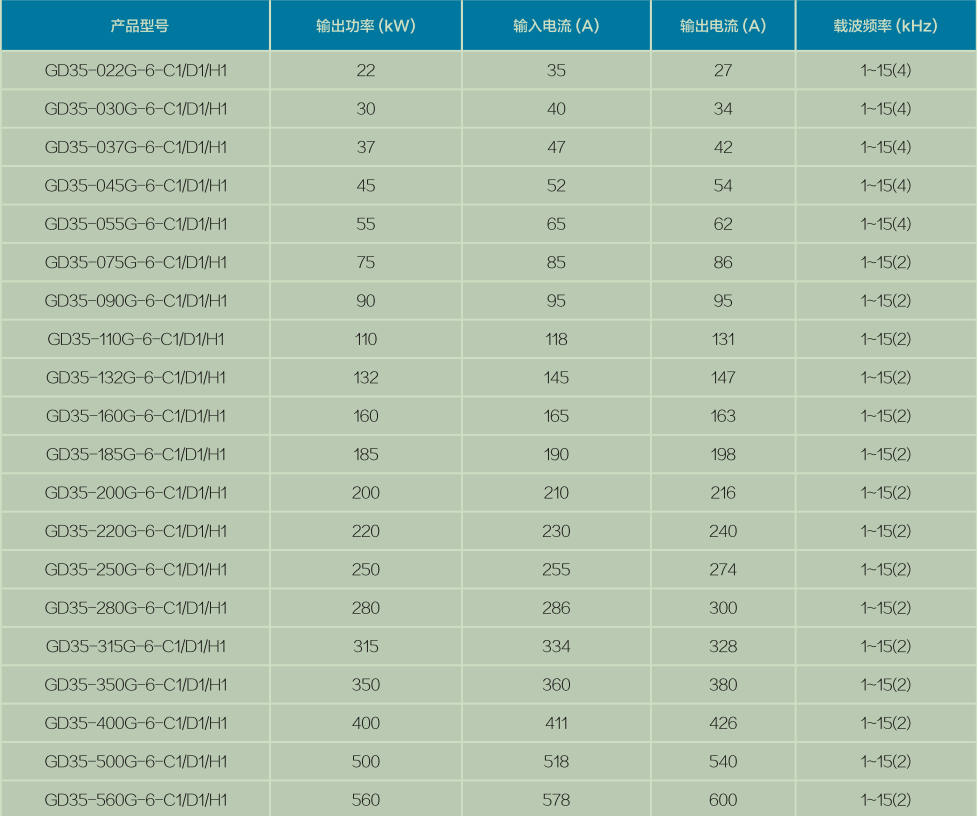Select model GD35-110G-6-C1/D1/H1 cell
The image size is (977, 816).
coord(136,339)
